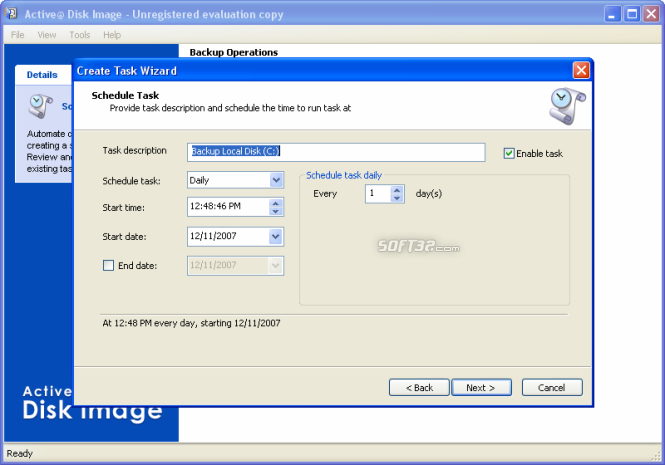
Task: Close the Create Task Wizard dialog
Action: (x=581, y=70)
